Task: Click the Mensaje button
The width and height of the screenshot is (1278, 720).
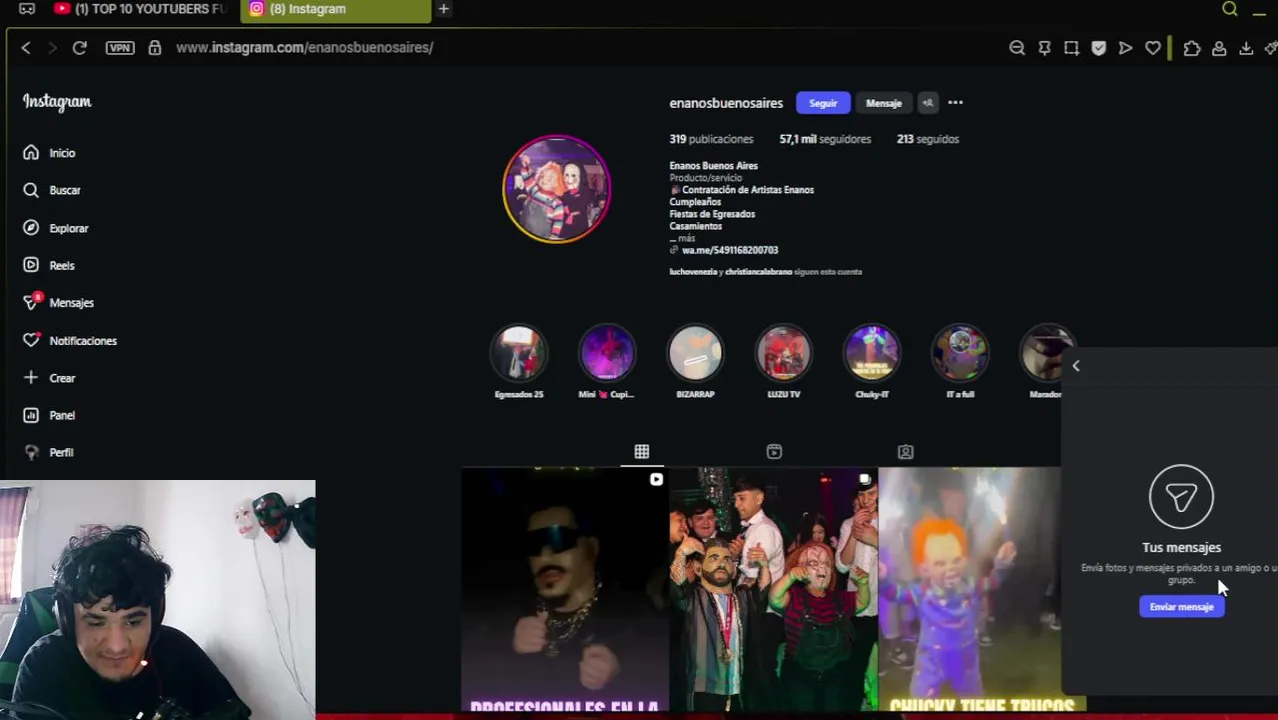Action: pyautogui.click(x=884, y=103)
